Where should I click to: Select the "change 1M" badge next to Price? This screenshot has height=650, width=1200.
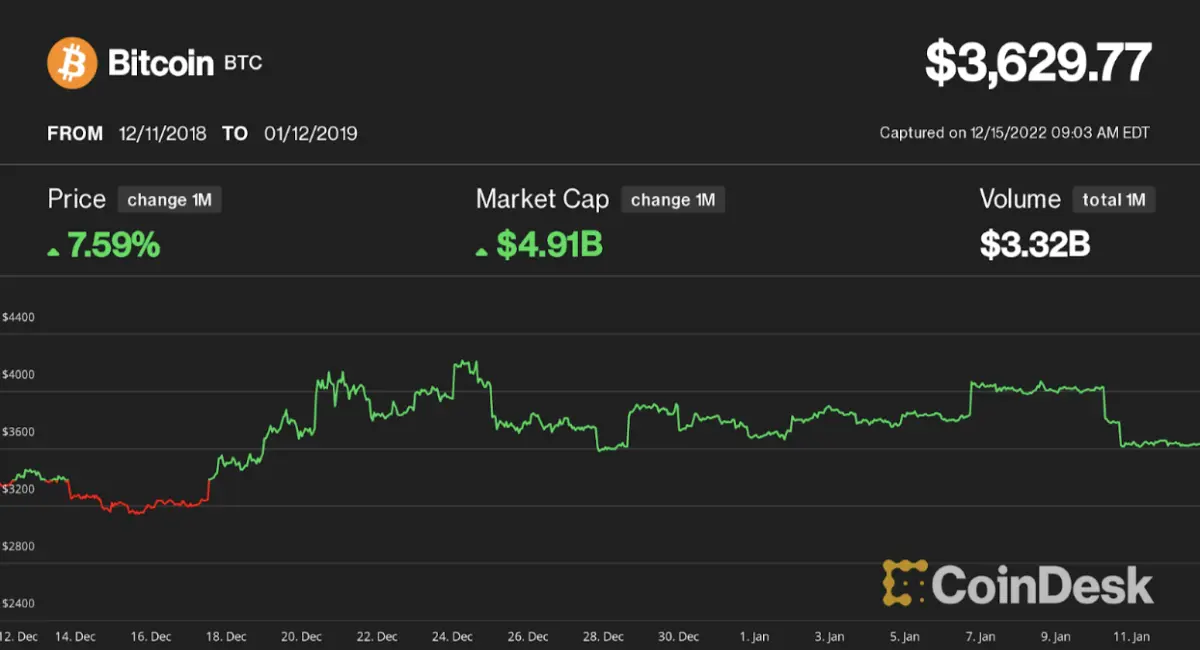point(170,200)
